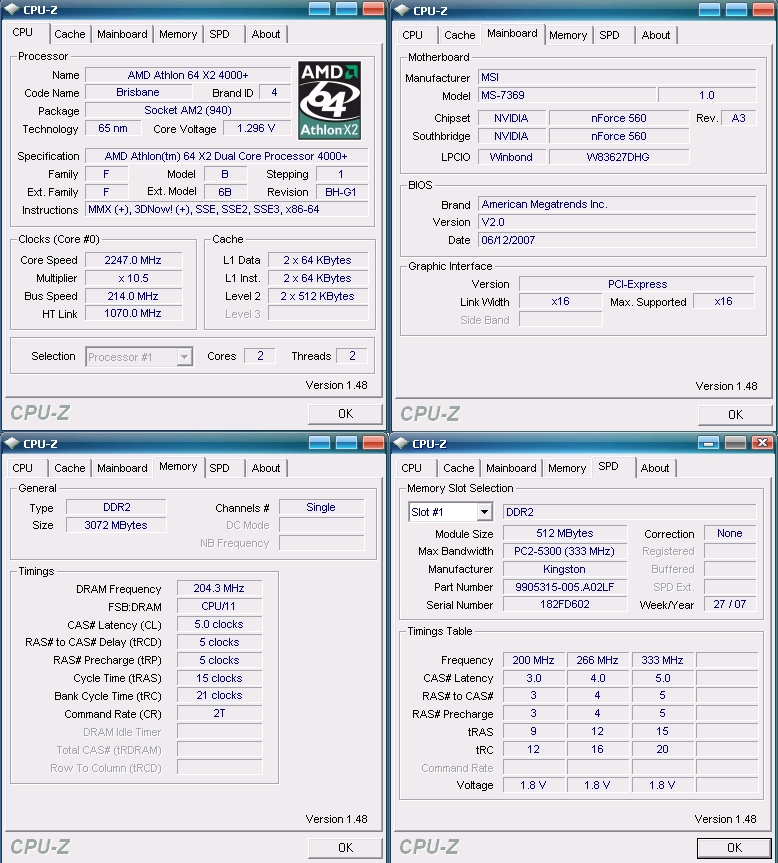
Task: Click CPU-Z title icon in top-left window
Action: pos(11,9)
